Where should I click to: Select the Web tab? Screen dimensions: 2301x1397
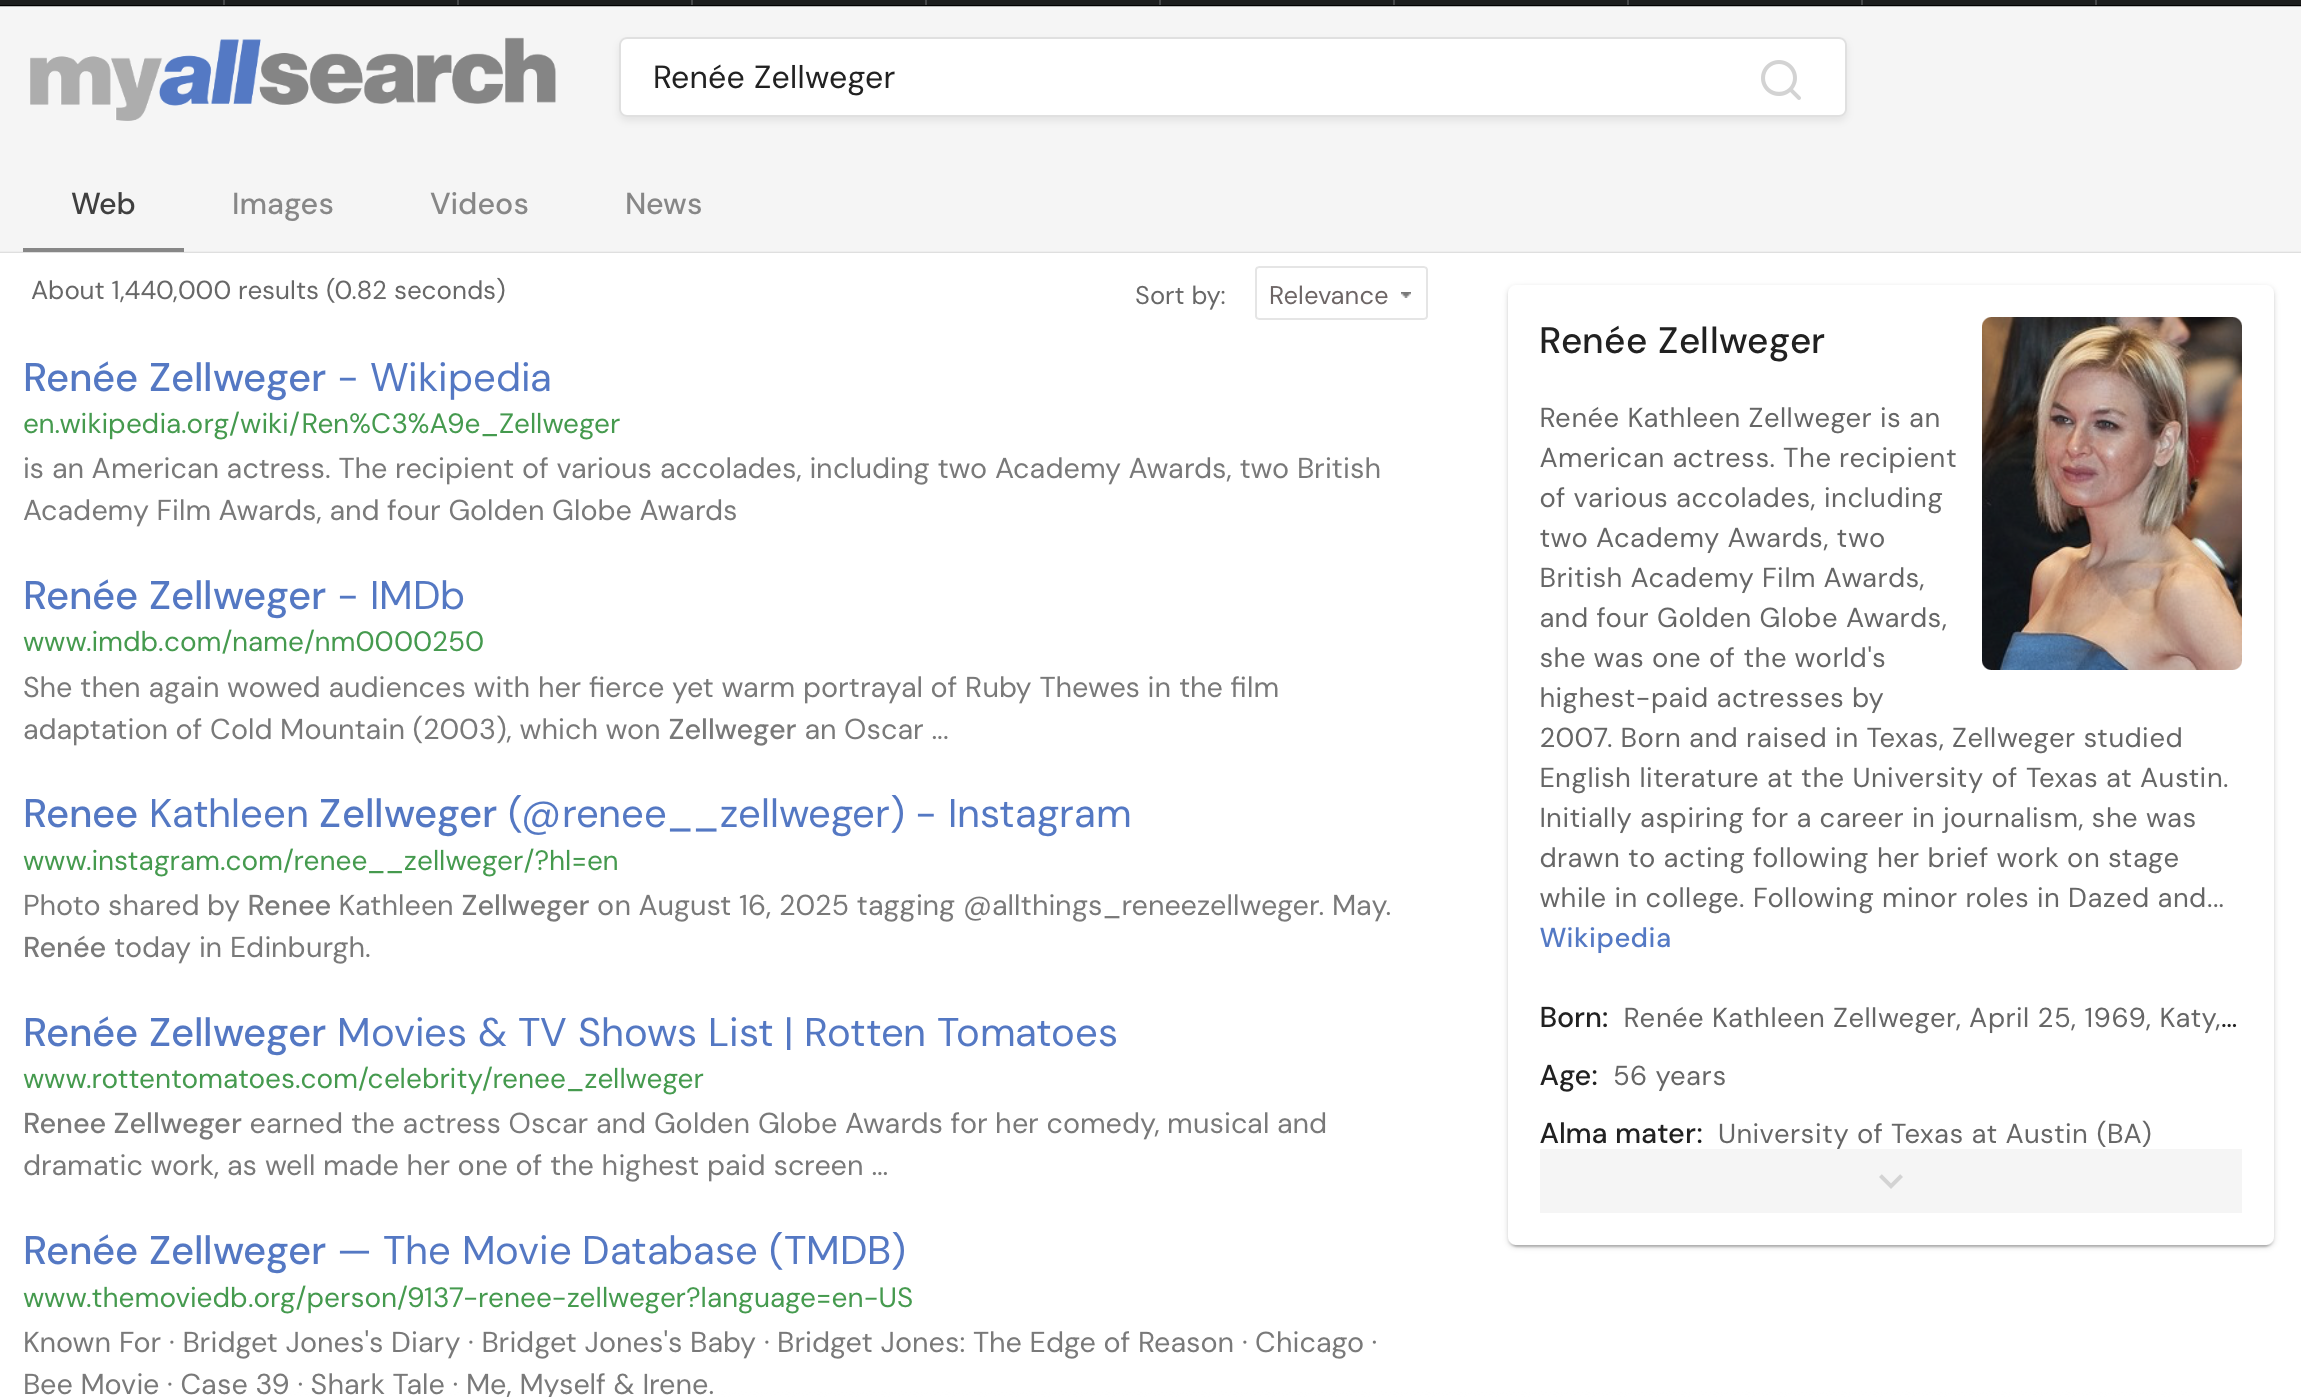(103, 204)
